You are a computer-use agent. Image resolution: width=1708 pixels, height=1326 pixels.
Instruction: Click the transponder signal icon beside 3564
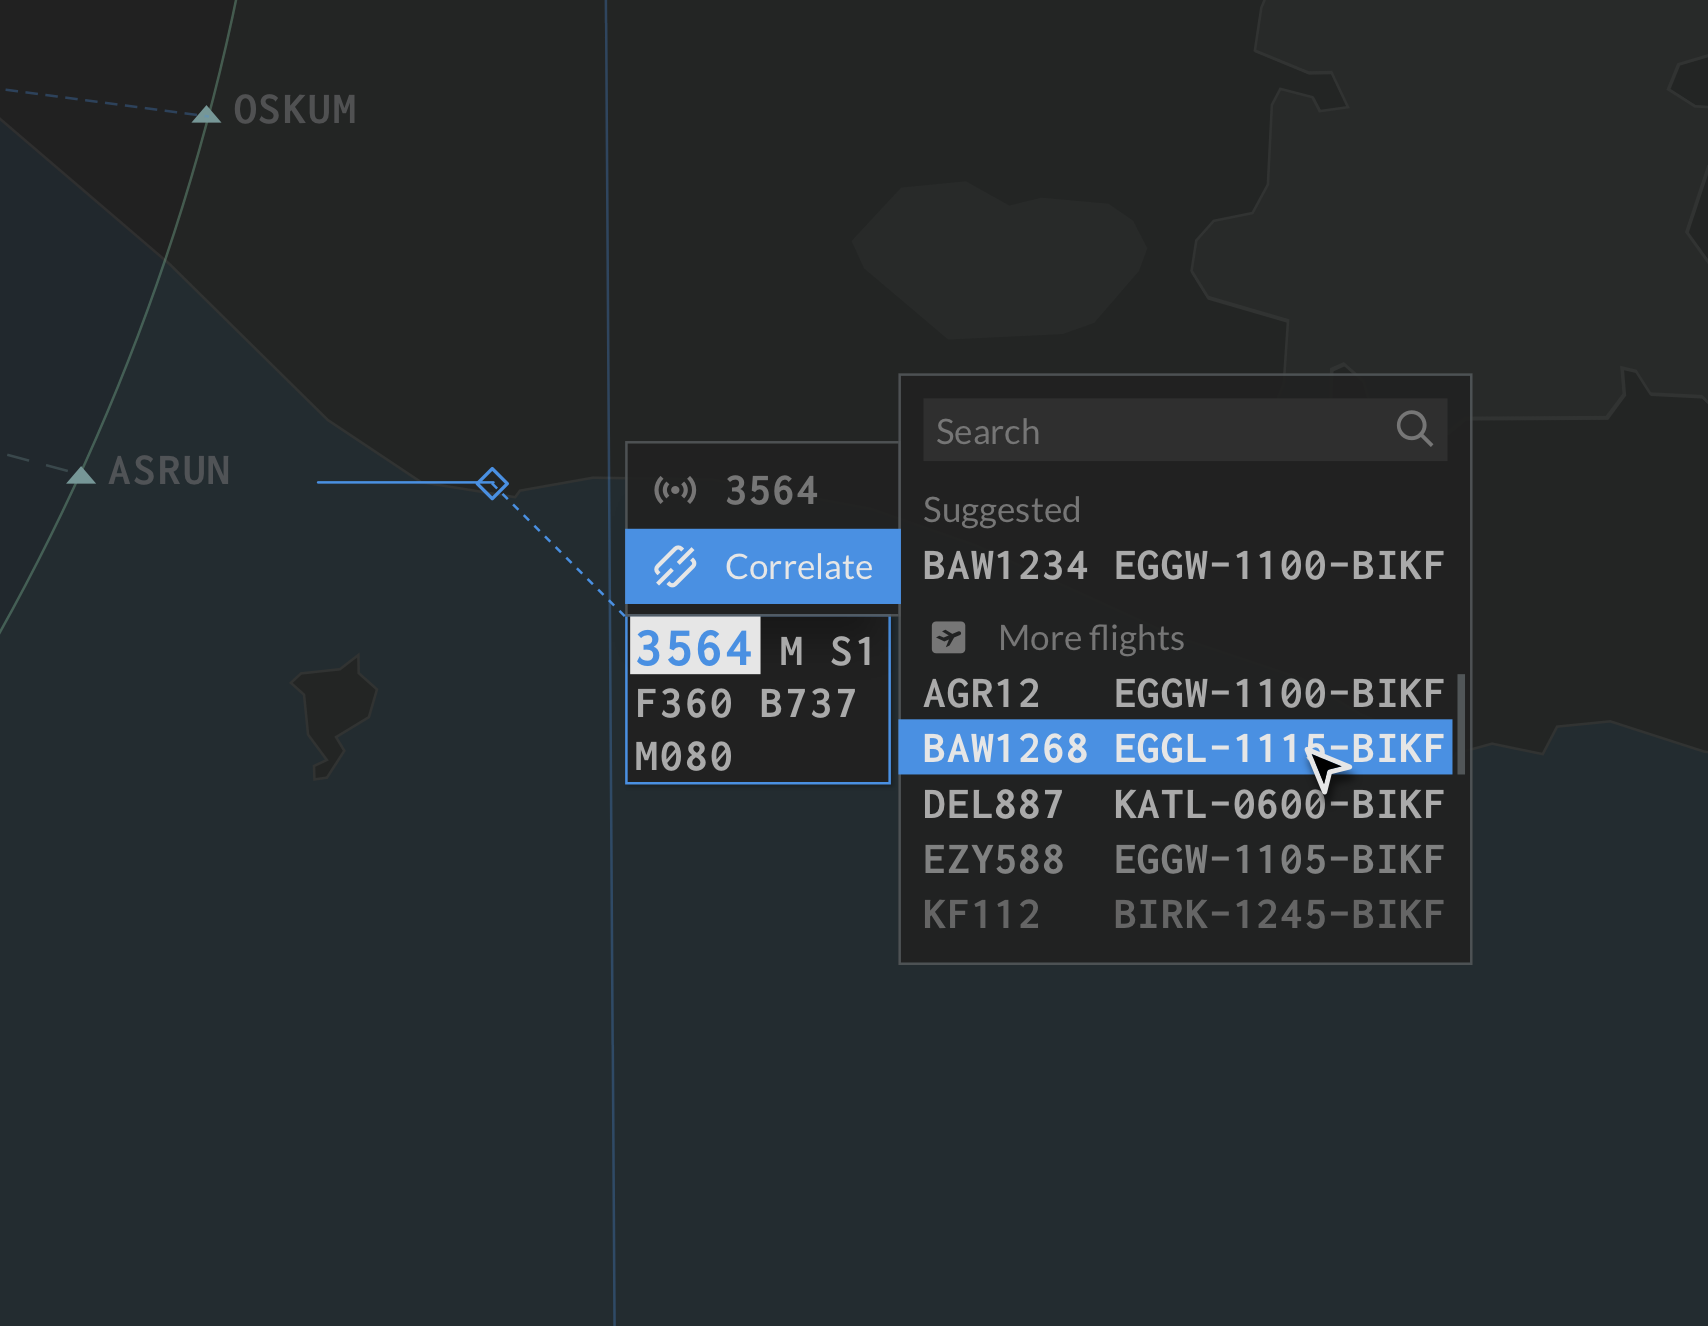point(675,490)
